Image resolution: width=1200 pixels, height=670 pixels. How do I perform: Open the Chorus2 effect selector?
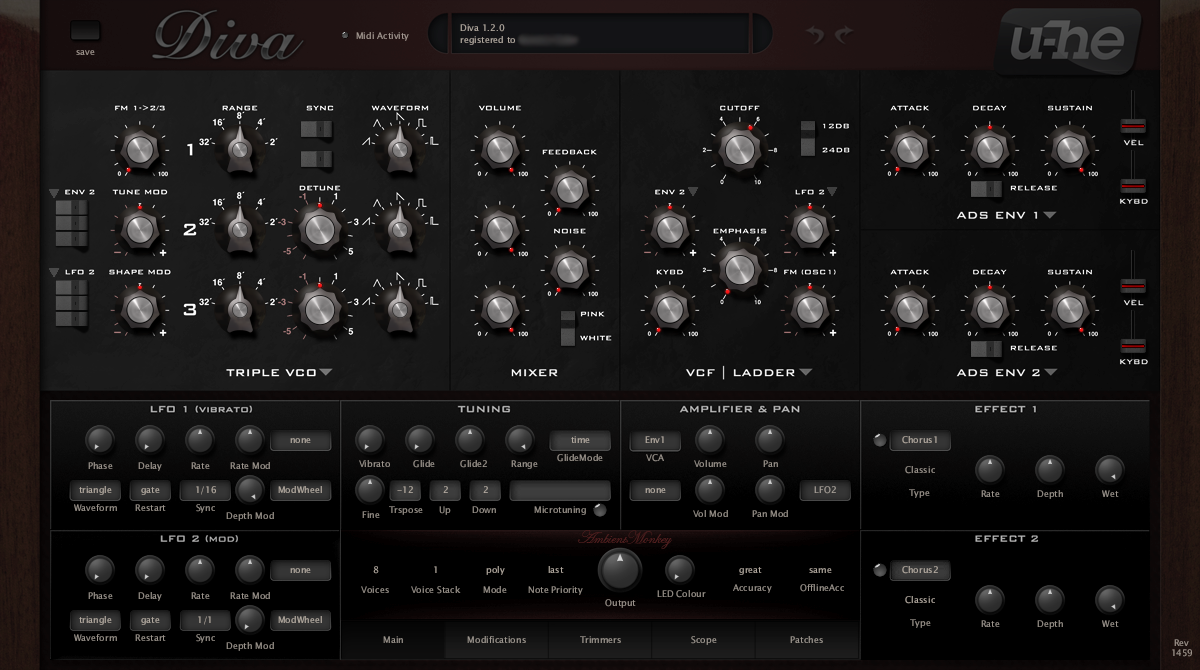pyautogui.click(x=920, y=570)
